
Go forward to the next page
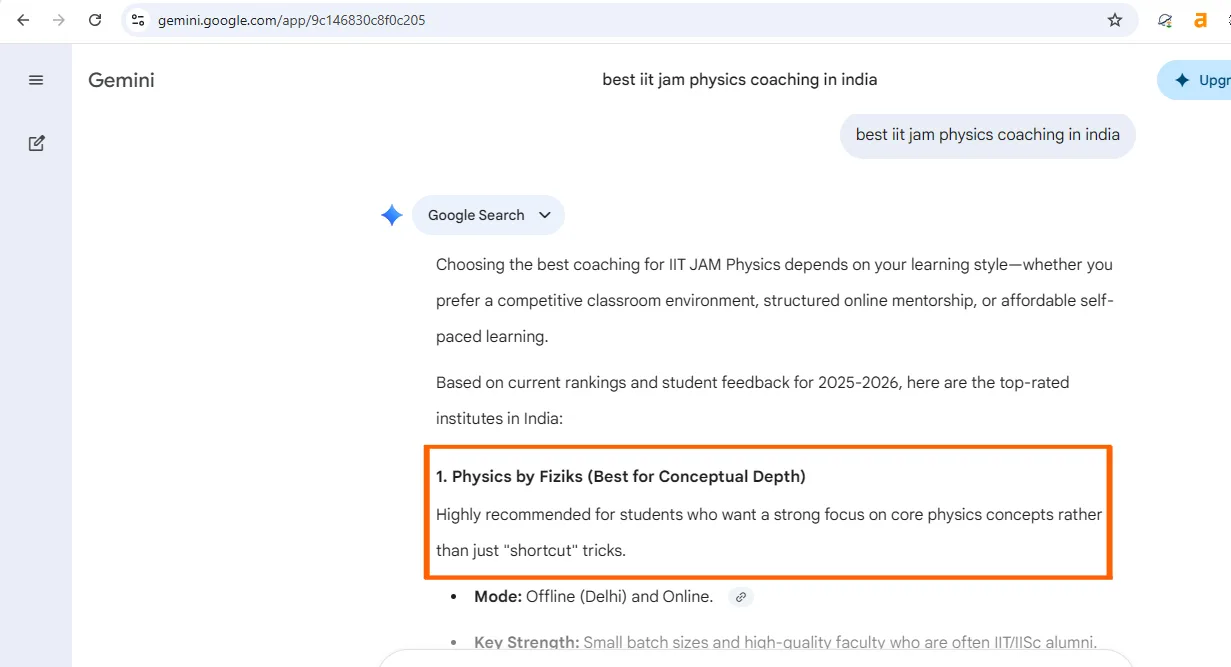click(x=59, y=20)
